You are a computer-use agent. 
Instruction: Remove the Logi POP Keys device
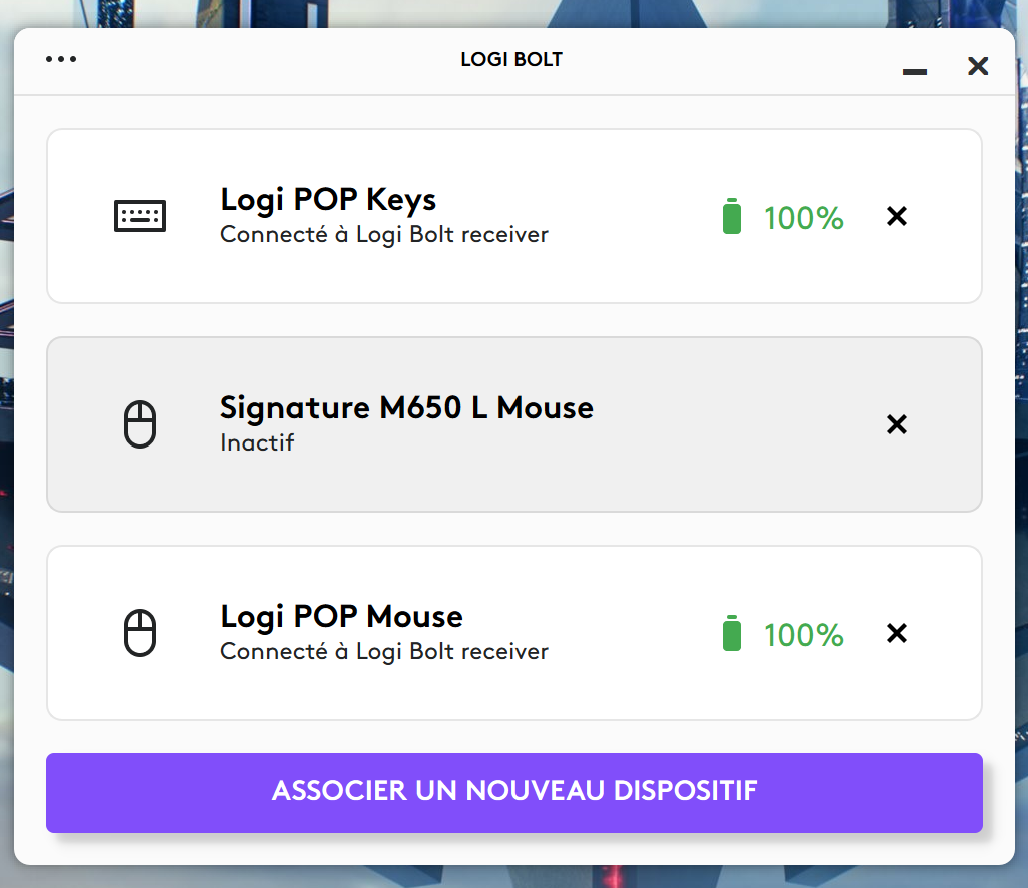(897, 216)
